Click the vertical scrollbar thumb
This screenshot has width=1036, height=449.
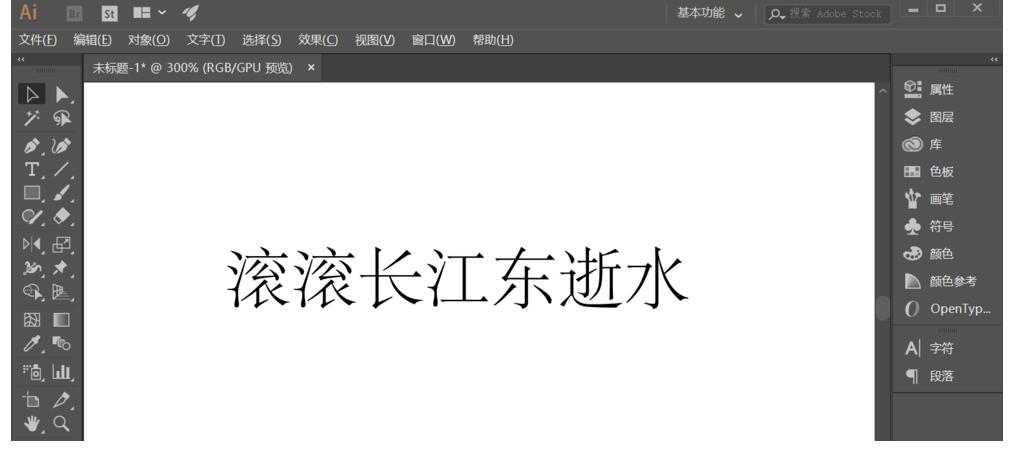pyautogui.click(x=883, y=308)
